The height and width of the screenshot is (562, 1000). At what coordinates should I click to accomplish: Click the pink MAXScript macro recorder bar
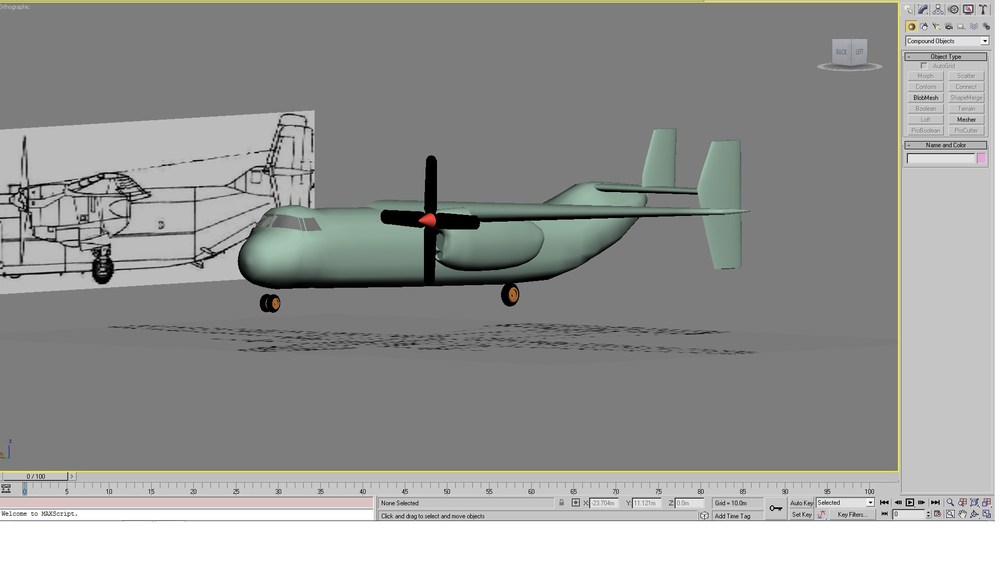186,503
